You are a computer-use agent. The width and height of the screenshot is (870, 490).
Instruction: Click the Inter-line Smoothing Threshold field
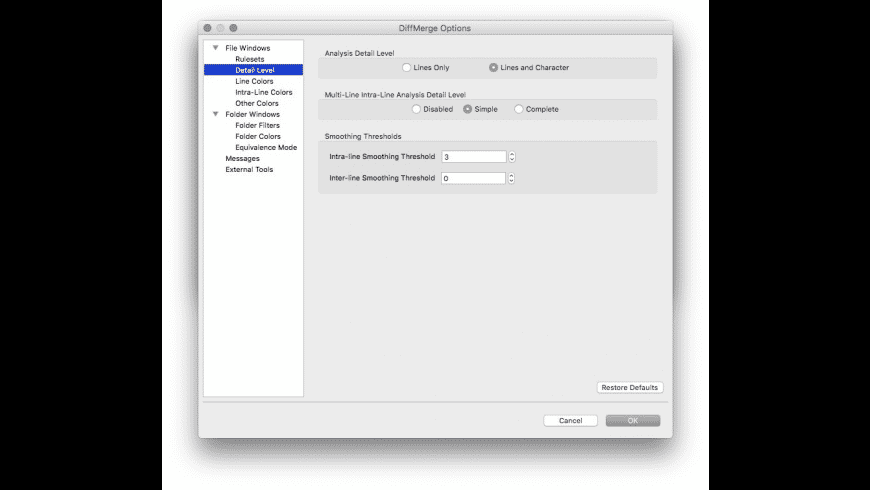pyautogui.click(x=473, y=178)
